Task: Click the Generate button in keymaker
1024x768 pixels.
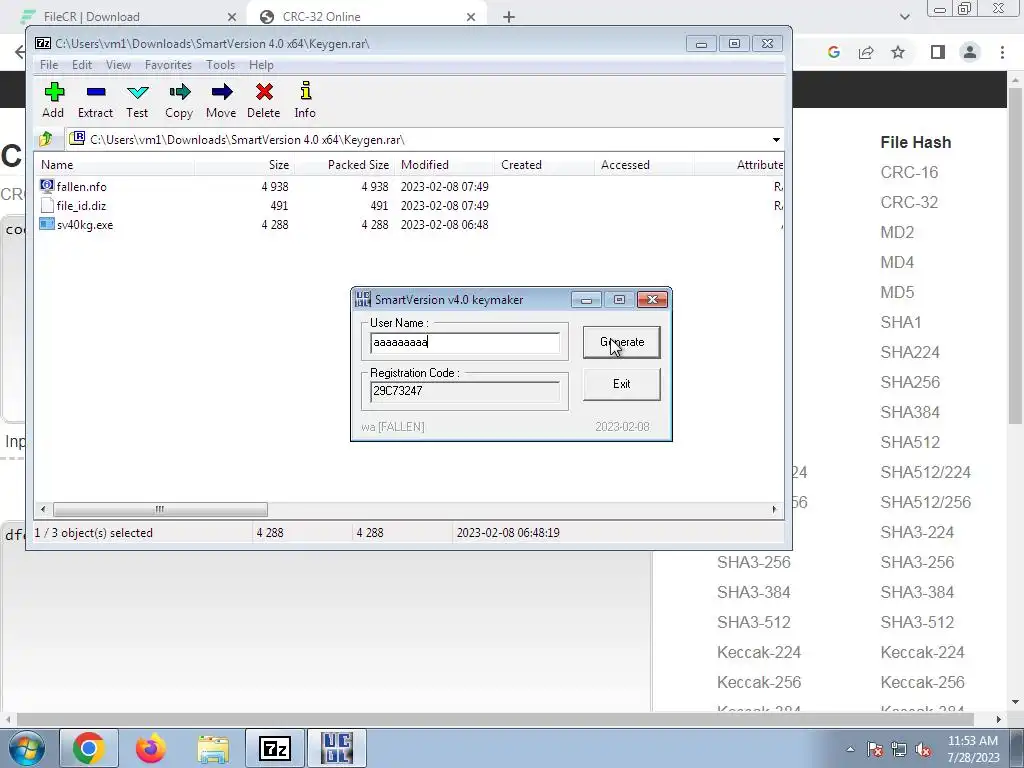Action: pos(622,342)
